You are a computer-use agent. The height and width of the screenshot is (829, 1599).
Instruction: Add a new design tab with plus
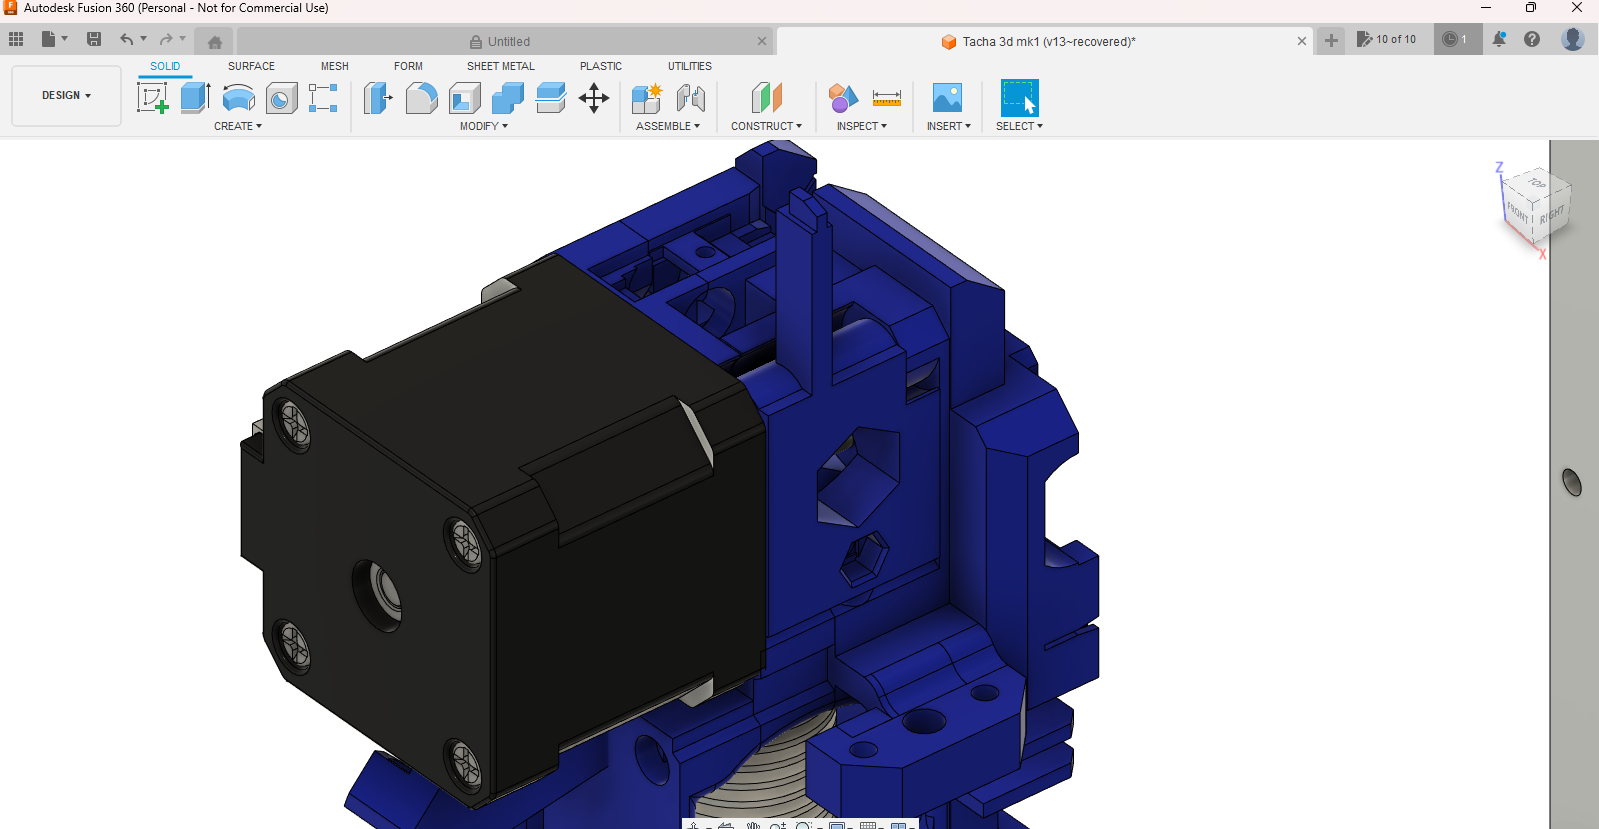[1331, 41]
